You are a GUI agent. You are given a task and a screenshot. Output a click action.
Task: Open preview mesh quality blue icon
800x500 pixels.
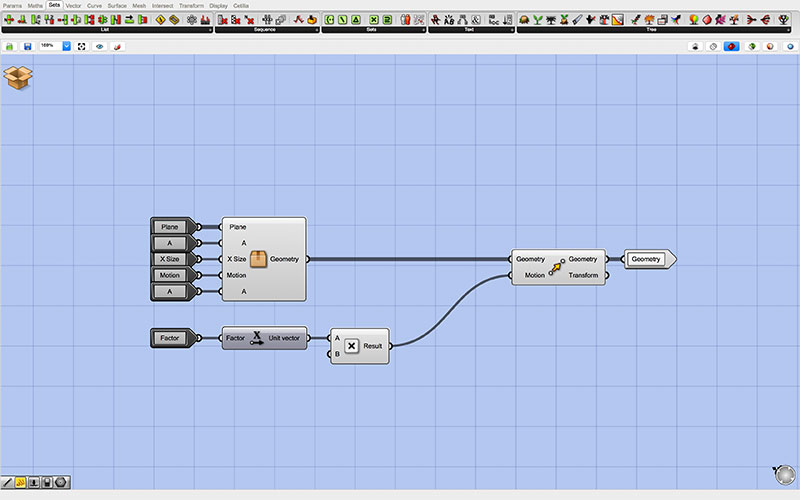(790, 46)
